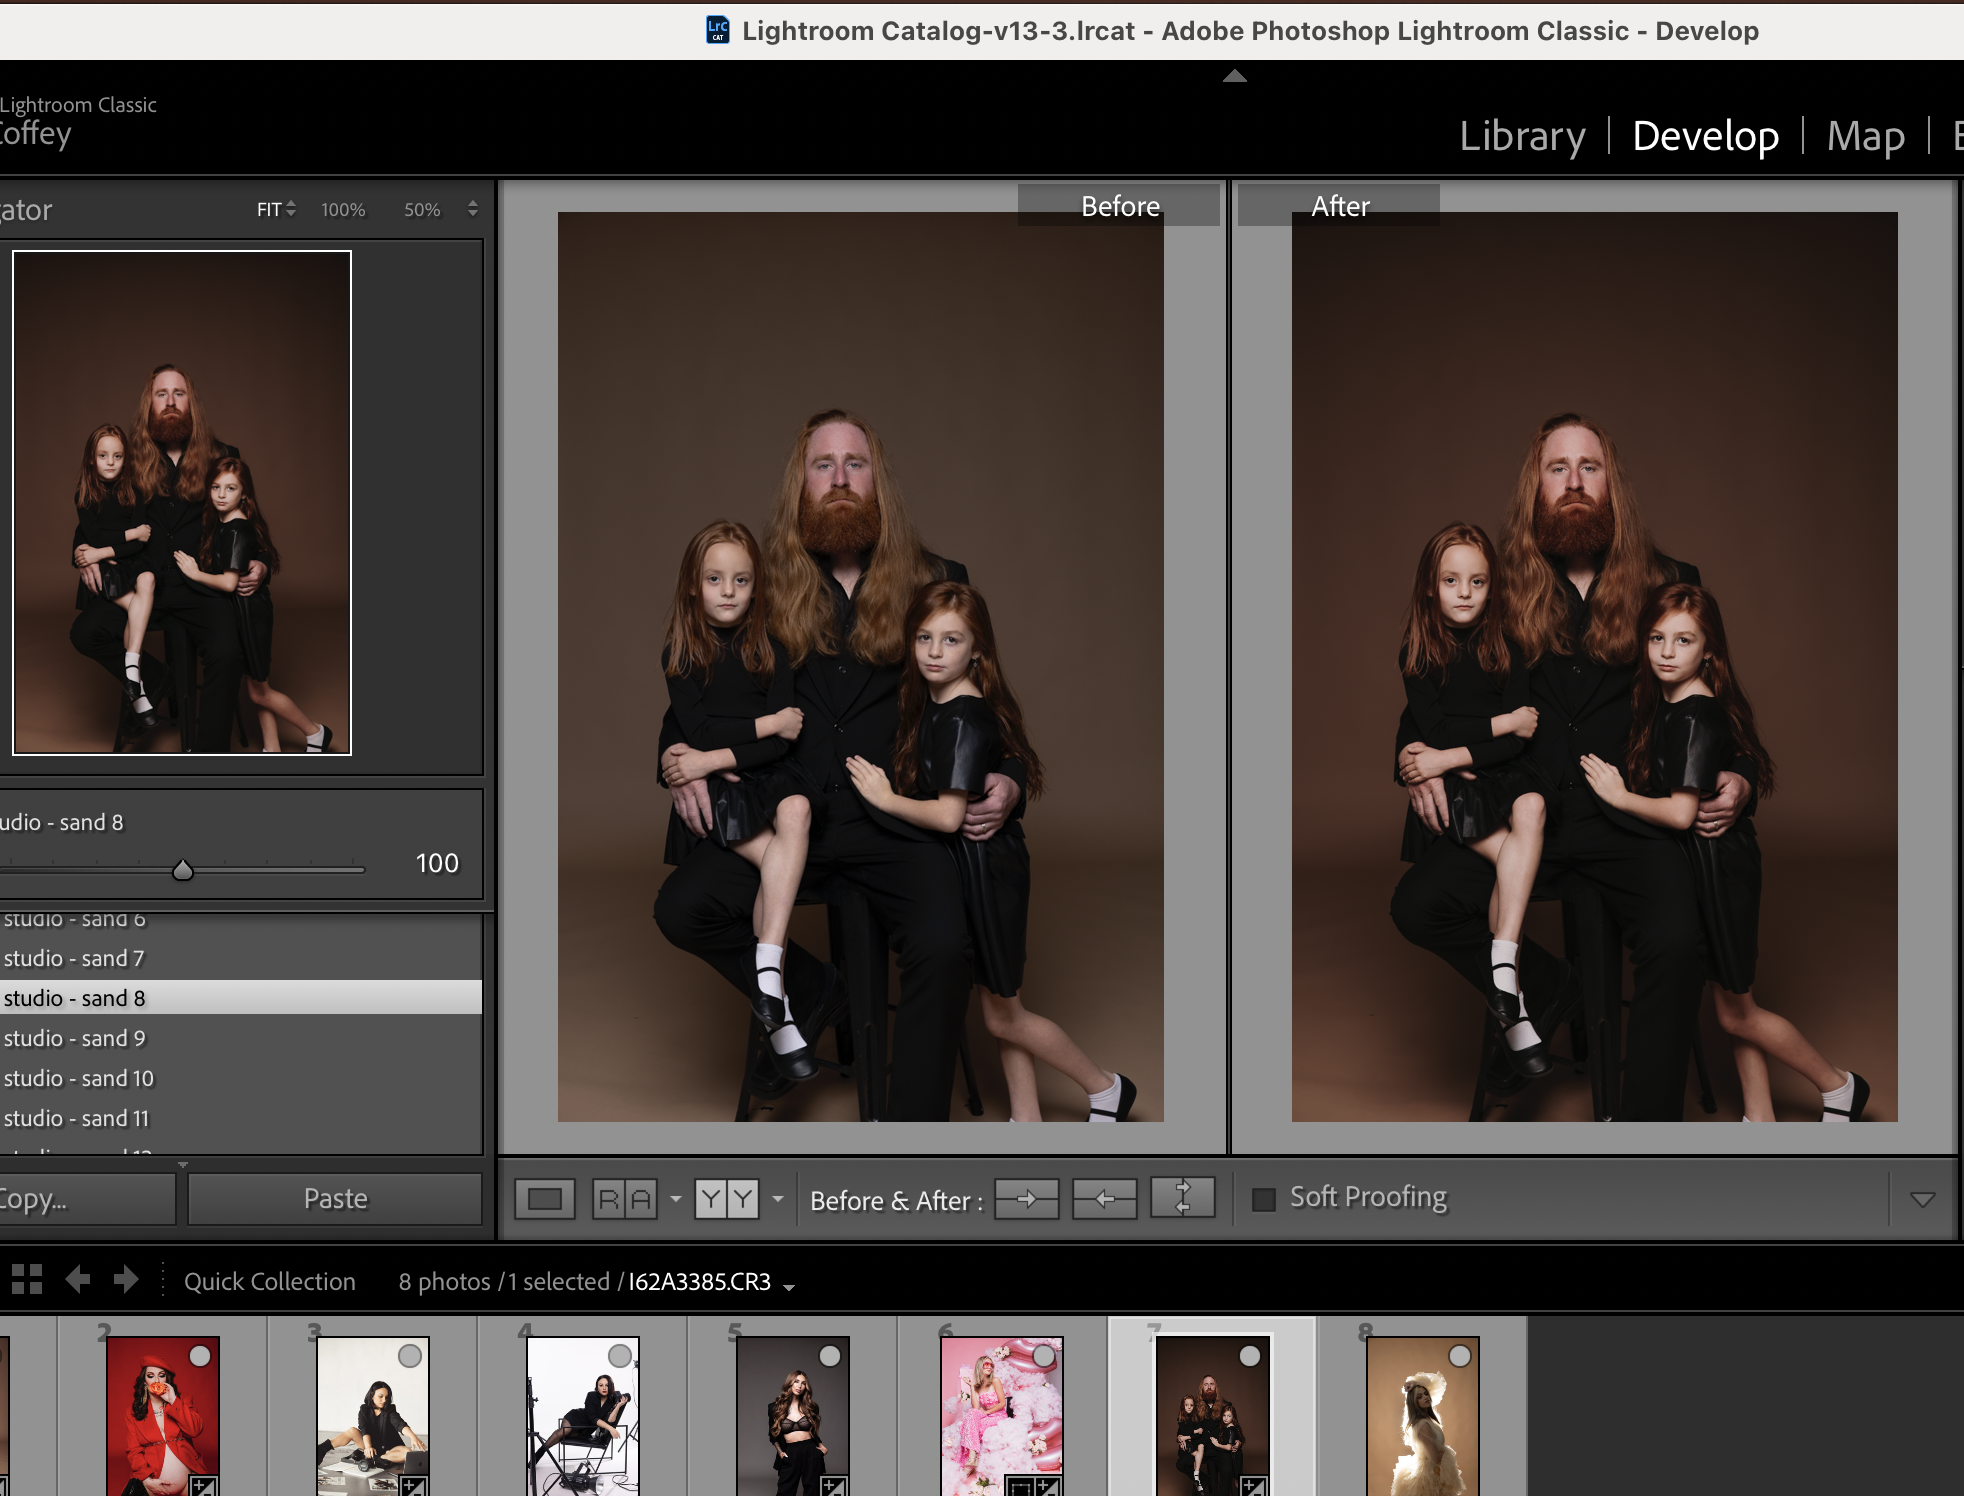Switch to Loupe single view mode
Screen dimensions: 1964x1496
[545, 1199]
